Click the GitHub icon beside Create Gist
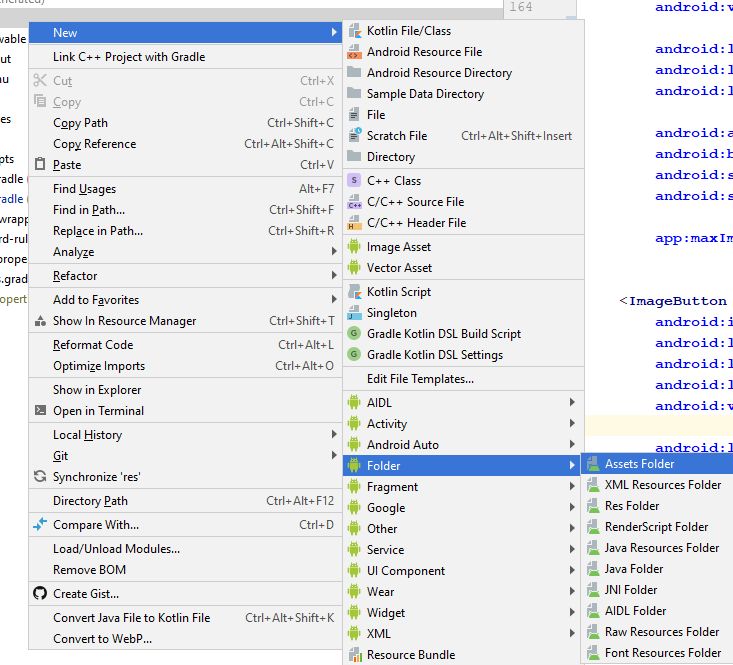Image resolution: width=733 pixels, height=665 pixels. tap(40, 593)
